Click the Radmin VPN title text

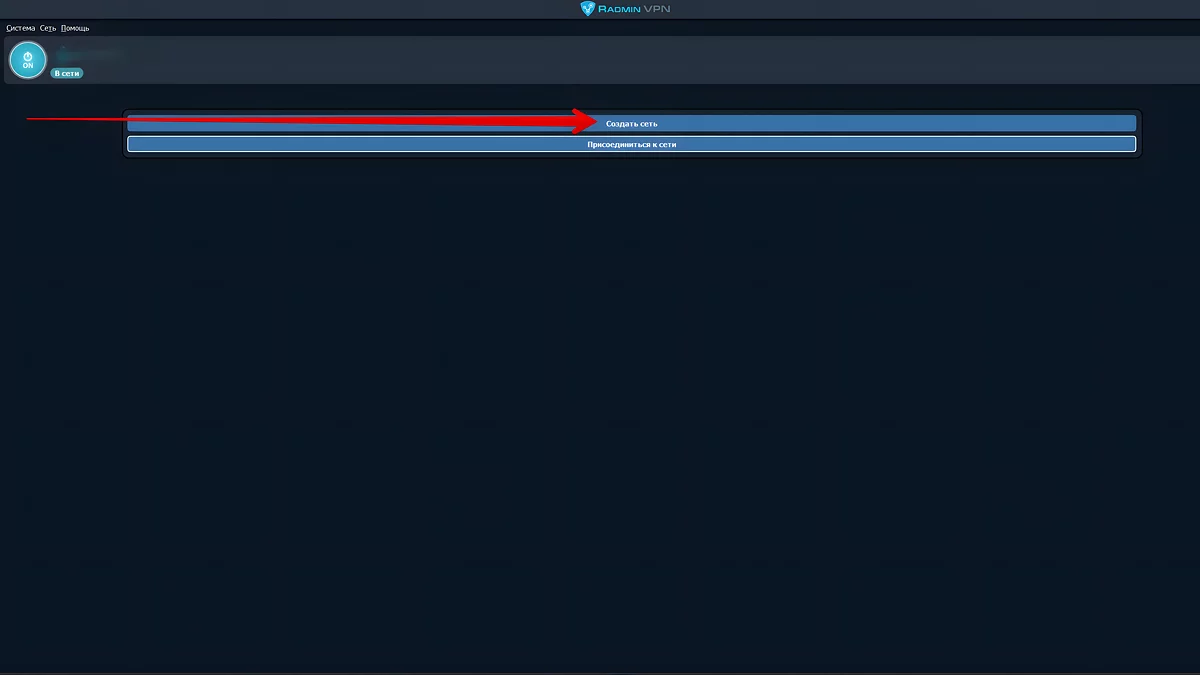(641, 9)
